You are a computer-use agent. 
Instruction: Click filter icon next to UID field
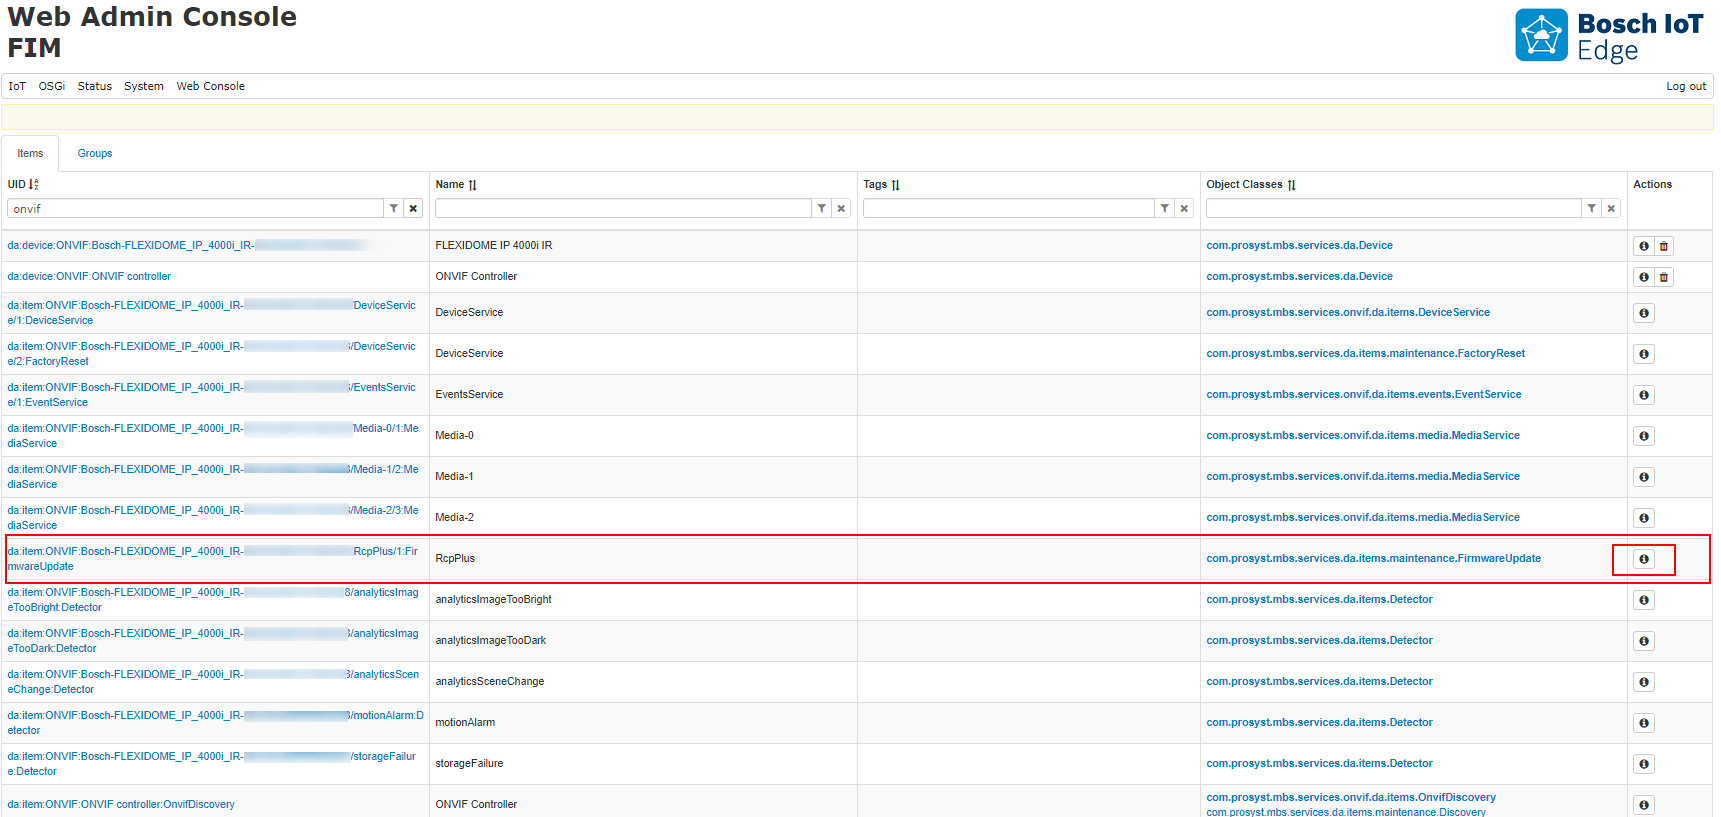pyautogui.click(x=394, y=209)
